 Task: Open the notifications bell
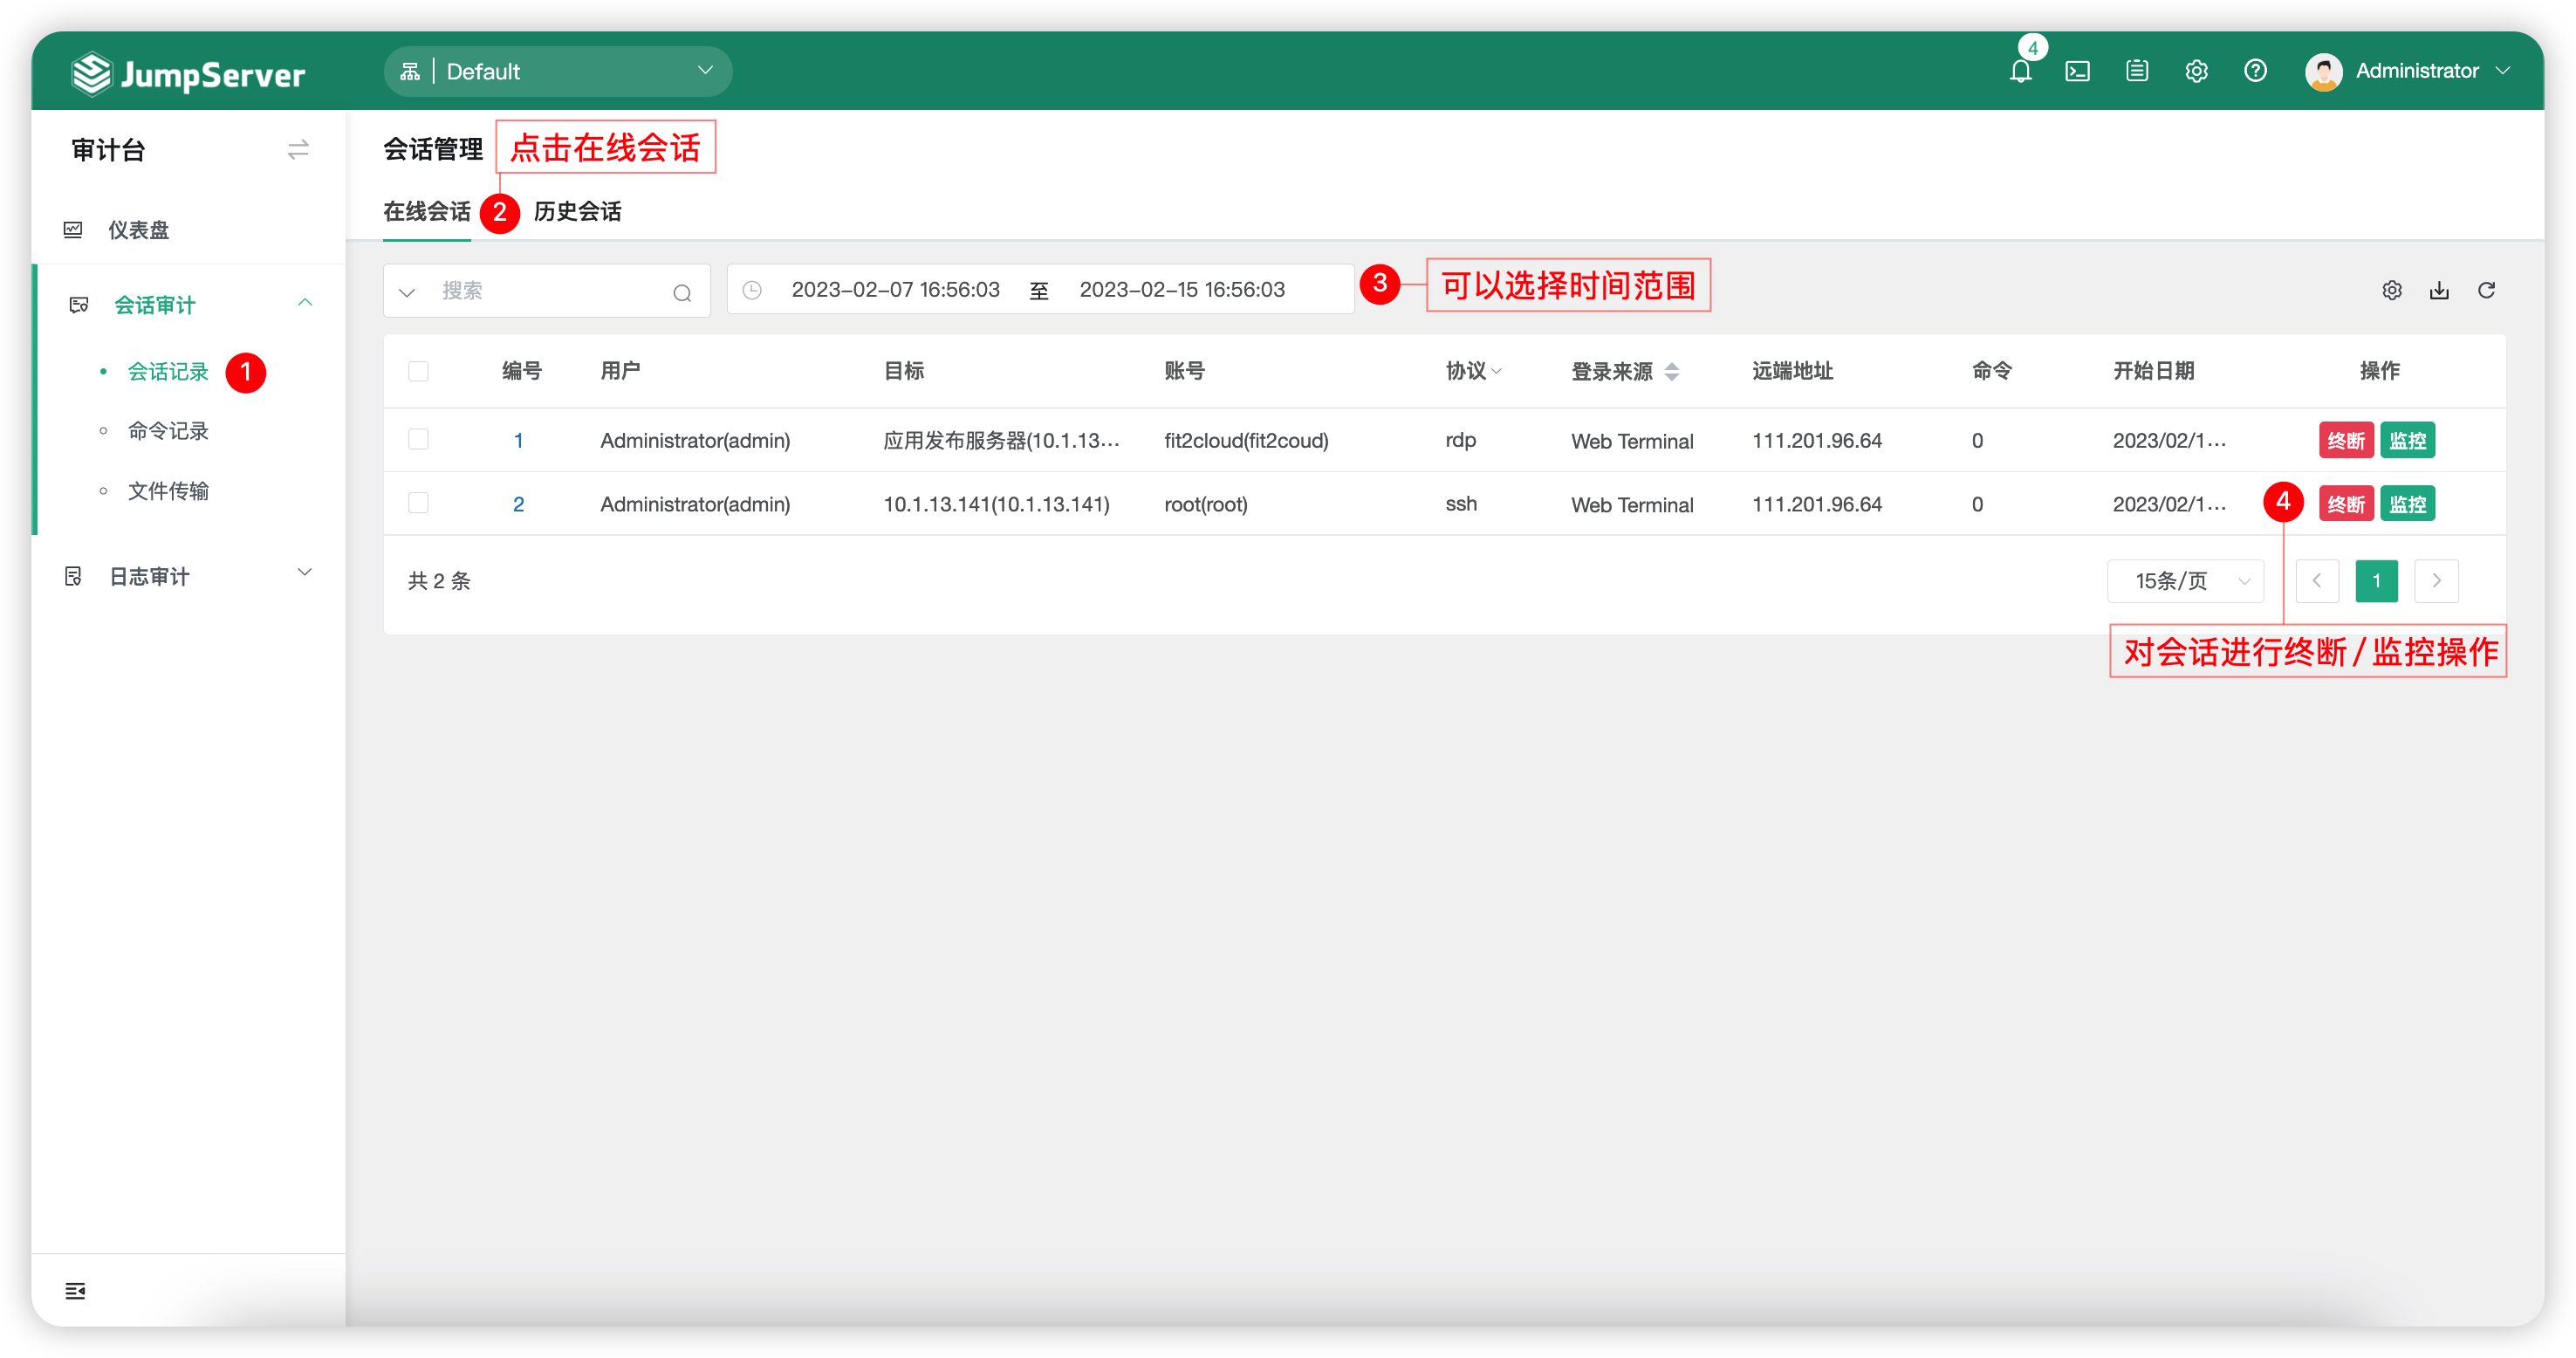pyautogui.click(x=2020, y=71)
